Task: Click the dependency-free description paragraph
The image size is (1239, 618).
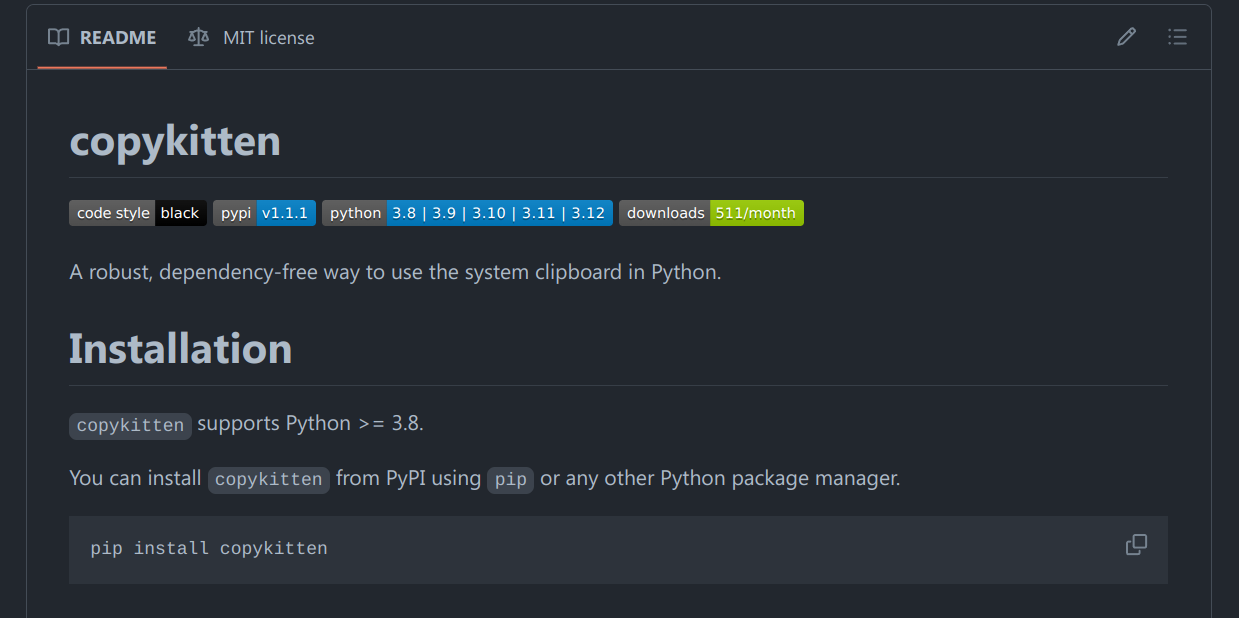Action: tap(395, 272)
